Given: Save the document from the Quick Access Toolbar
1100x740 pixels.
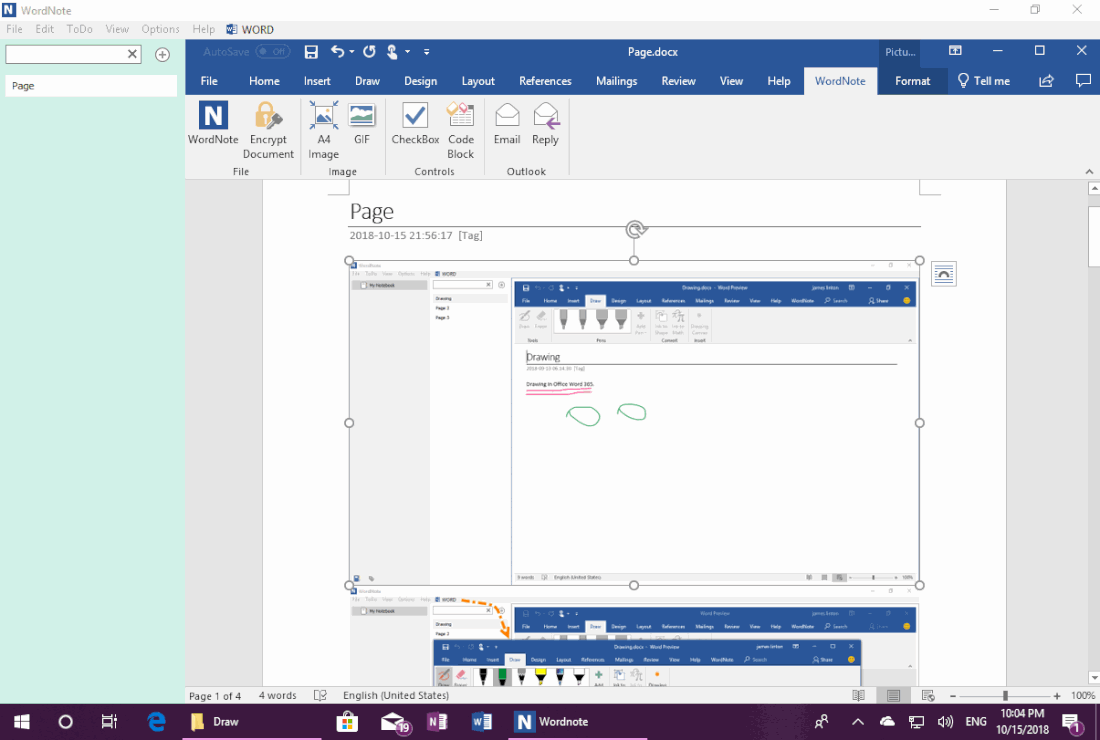Looking at the screenshot, I should [x=311, y=52].
